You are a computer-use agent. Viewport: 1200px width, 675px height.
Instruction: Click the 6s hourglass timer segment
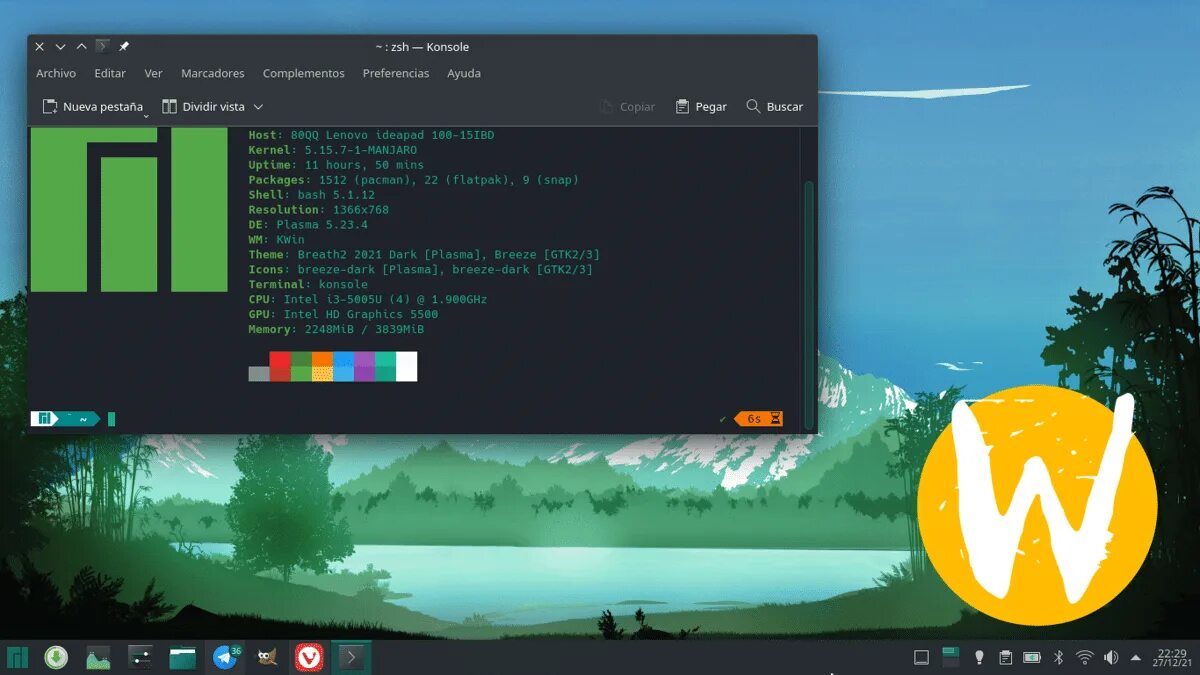click(760, 418)
